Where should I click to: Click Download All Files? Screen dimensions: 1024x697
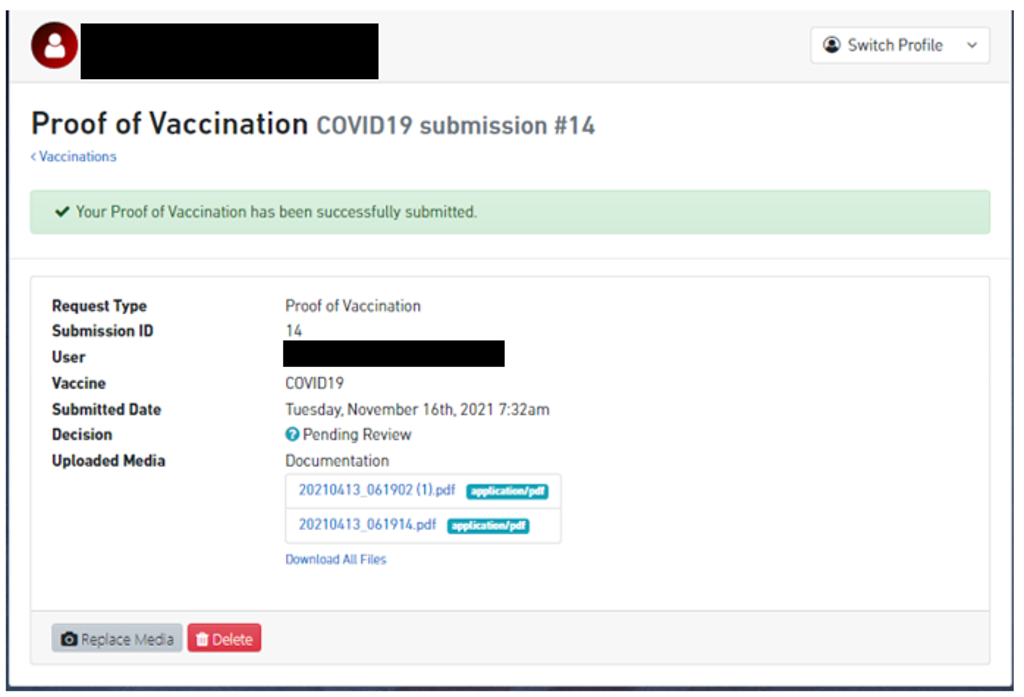pyautogui.click(x=336, y=559)
